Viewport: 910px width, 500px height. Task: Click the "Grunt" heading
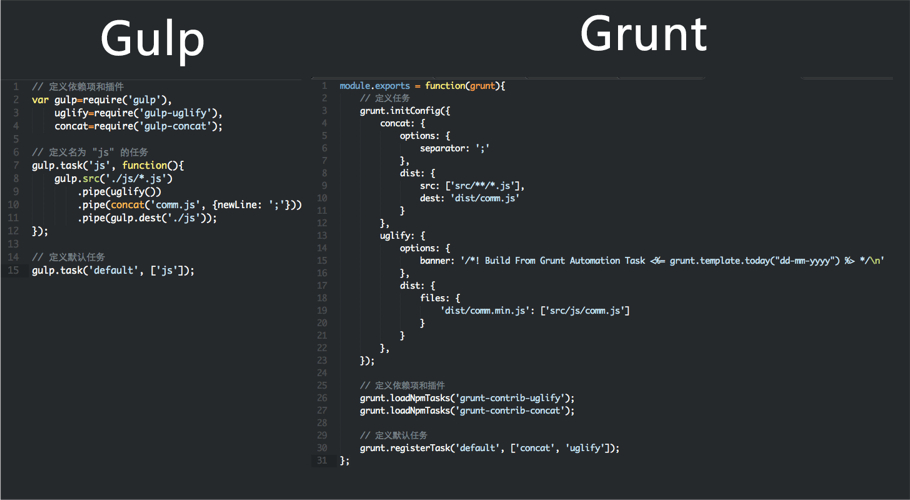[644, 34]
